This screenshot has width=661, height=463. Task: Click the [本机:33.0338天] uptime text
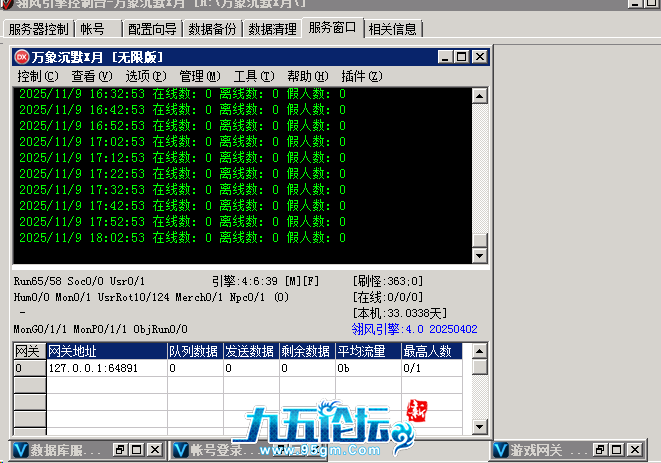point(400,313)
